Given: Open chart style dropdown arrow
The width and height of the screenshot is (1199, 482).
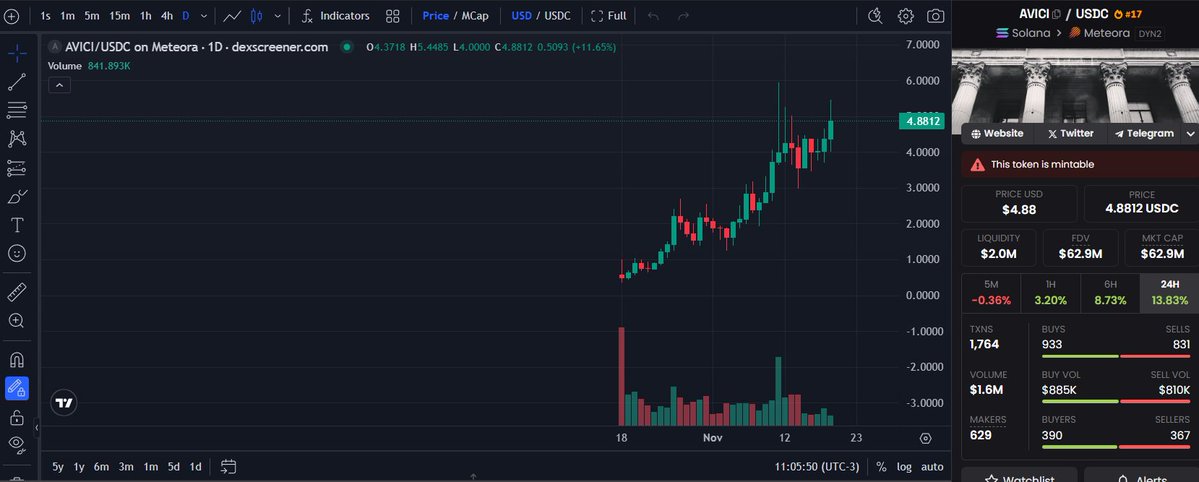Looking at the screenshot, I should pos(277,15).
